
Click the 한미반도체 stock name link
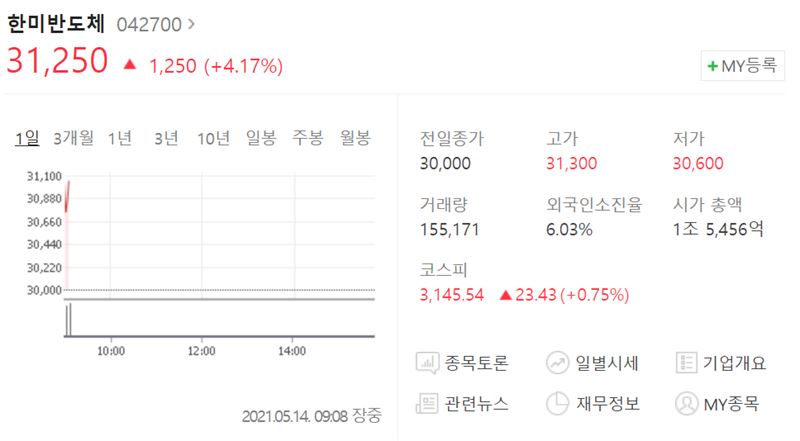pos(56,23)
